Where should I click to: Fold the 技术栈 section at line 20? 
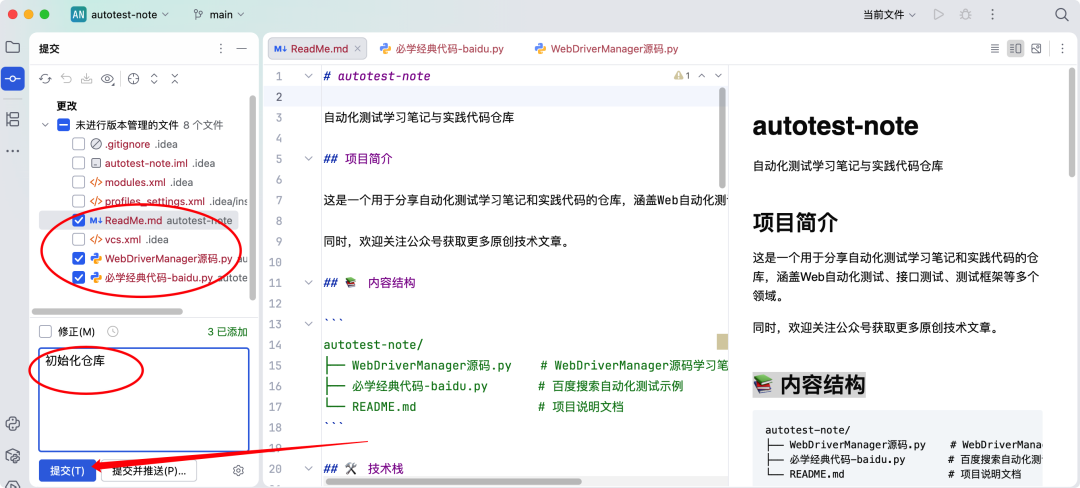309,469
